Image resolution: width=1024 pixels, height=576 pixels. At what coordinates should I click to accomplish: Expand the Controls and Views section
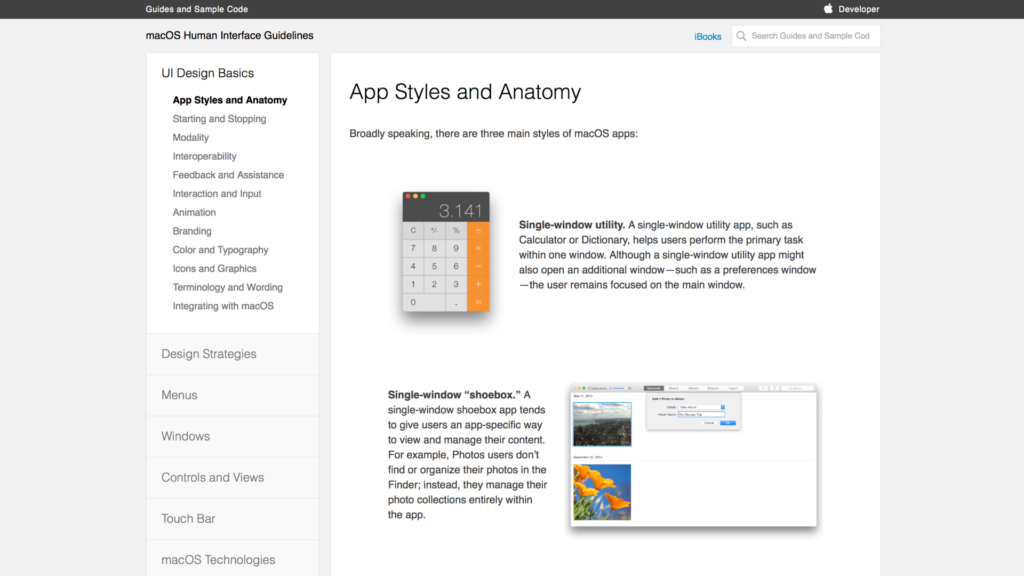coord(232,477)
